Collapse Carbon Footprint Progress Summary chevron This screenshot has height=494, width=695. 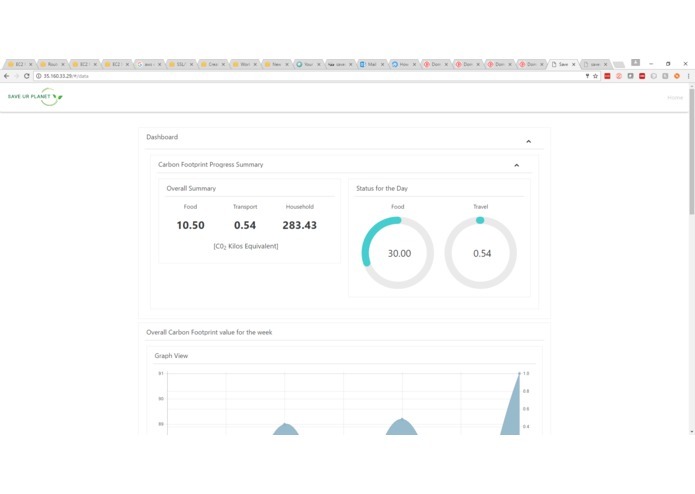[x=516, y=165]
